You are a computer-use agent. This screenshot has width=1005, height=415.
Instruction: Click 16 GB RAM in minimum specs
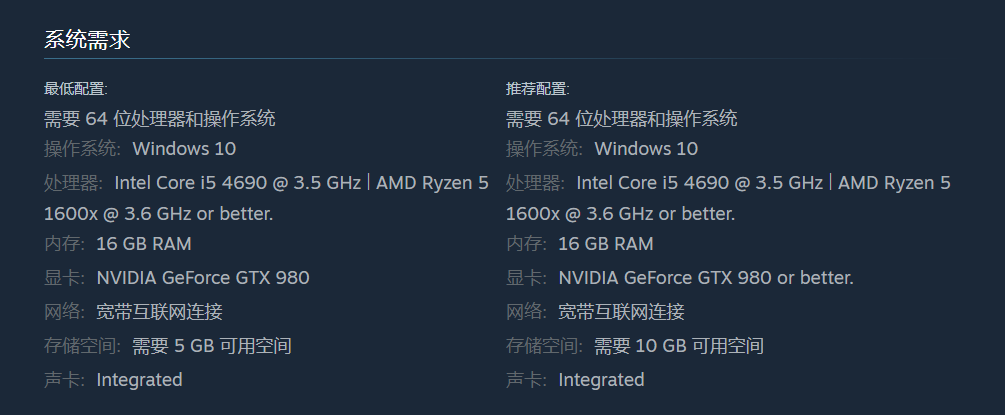[x=144, y=244]
